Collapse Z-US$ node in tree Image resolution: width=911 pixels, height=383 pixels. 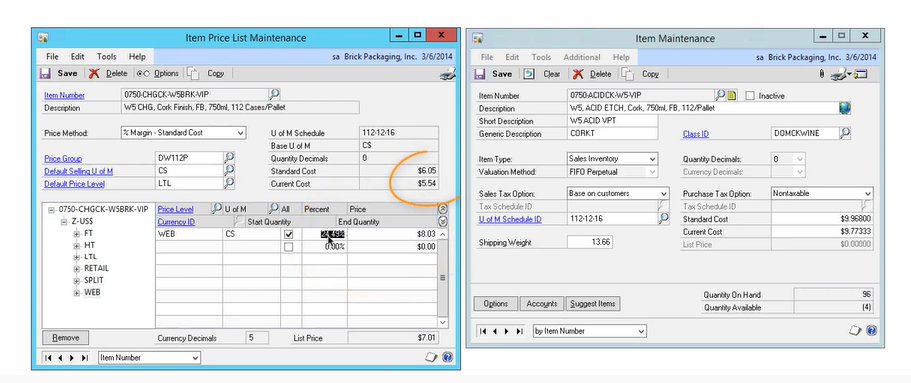click(x=64, y=221)
